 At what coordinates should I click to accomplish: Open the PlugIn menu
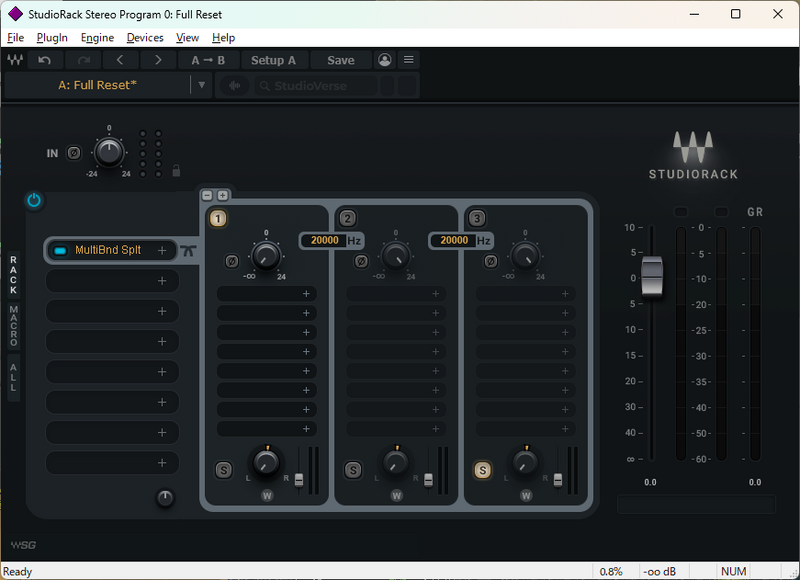click(51, 37)
